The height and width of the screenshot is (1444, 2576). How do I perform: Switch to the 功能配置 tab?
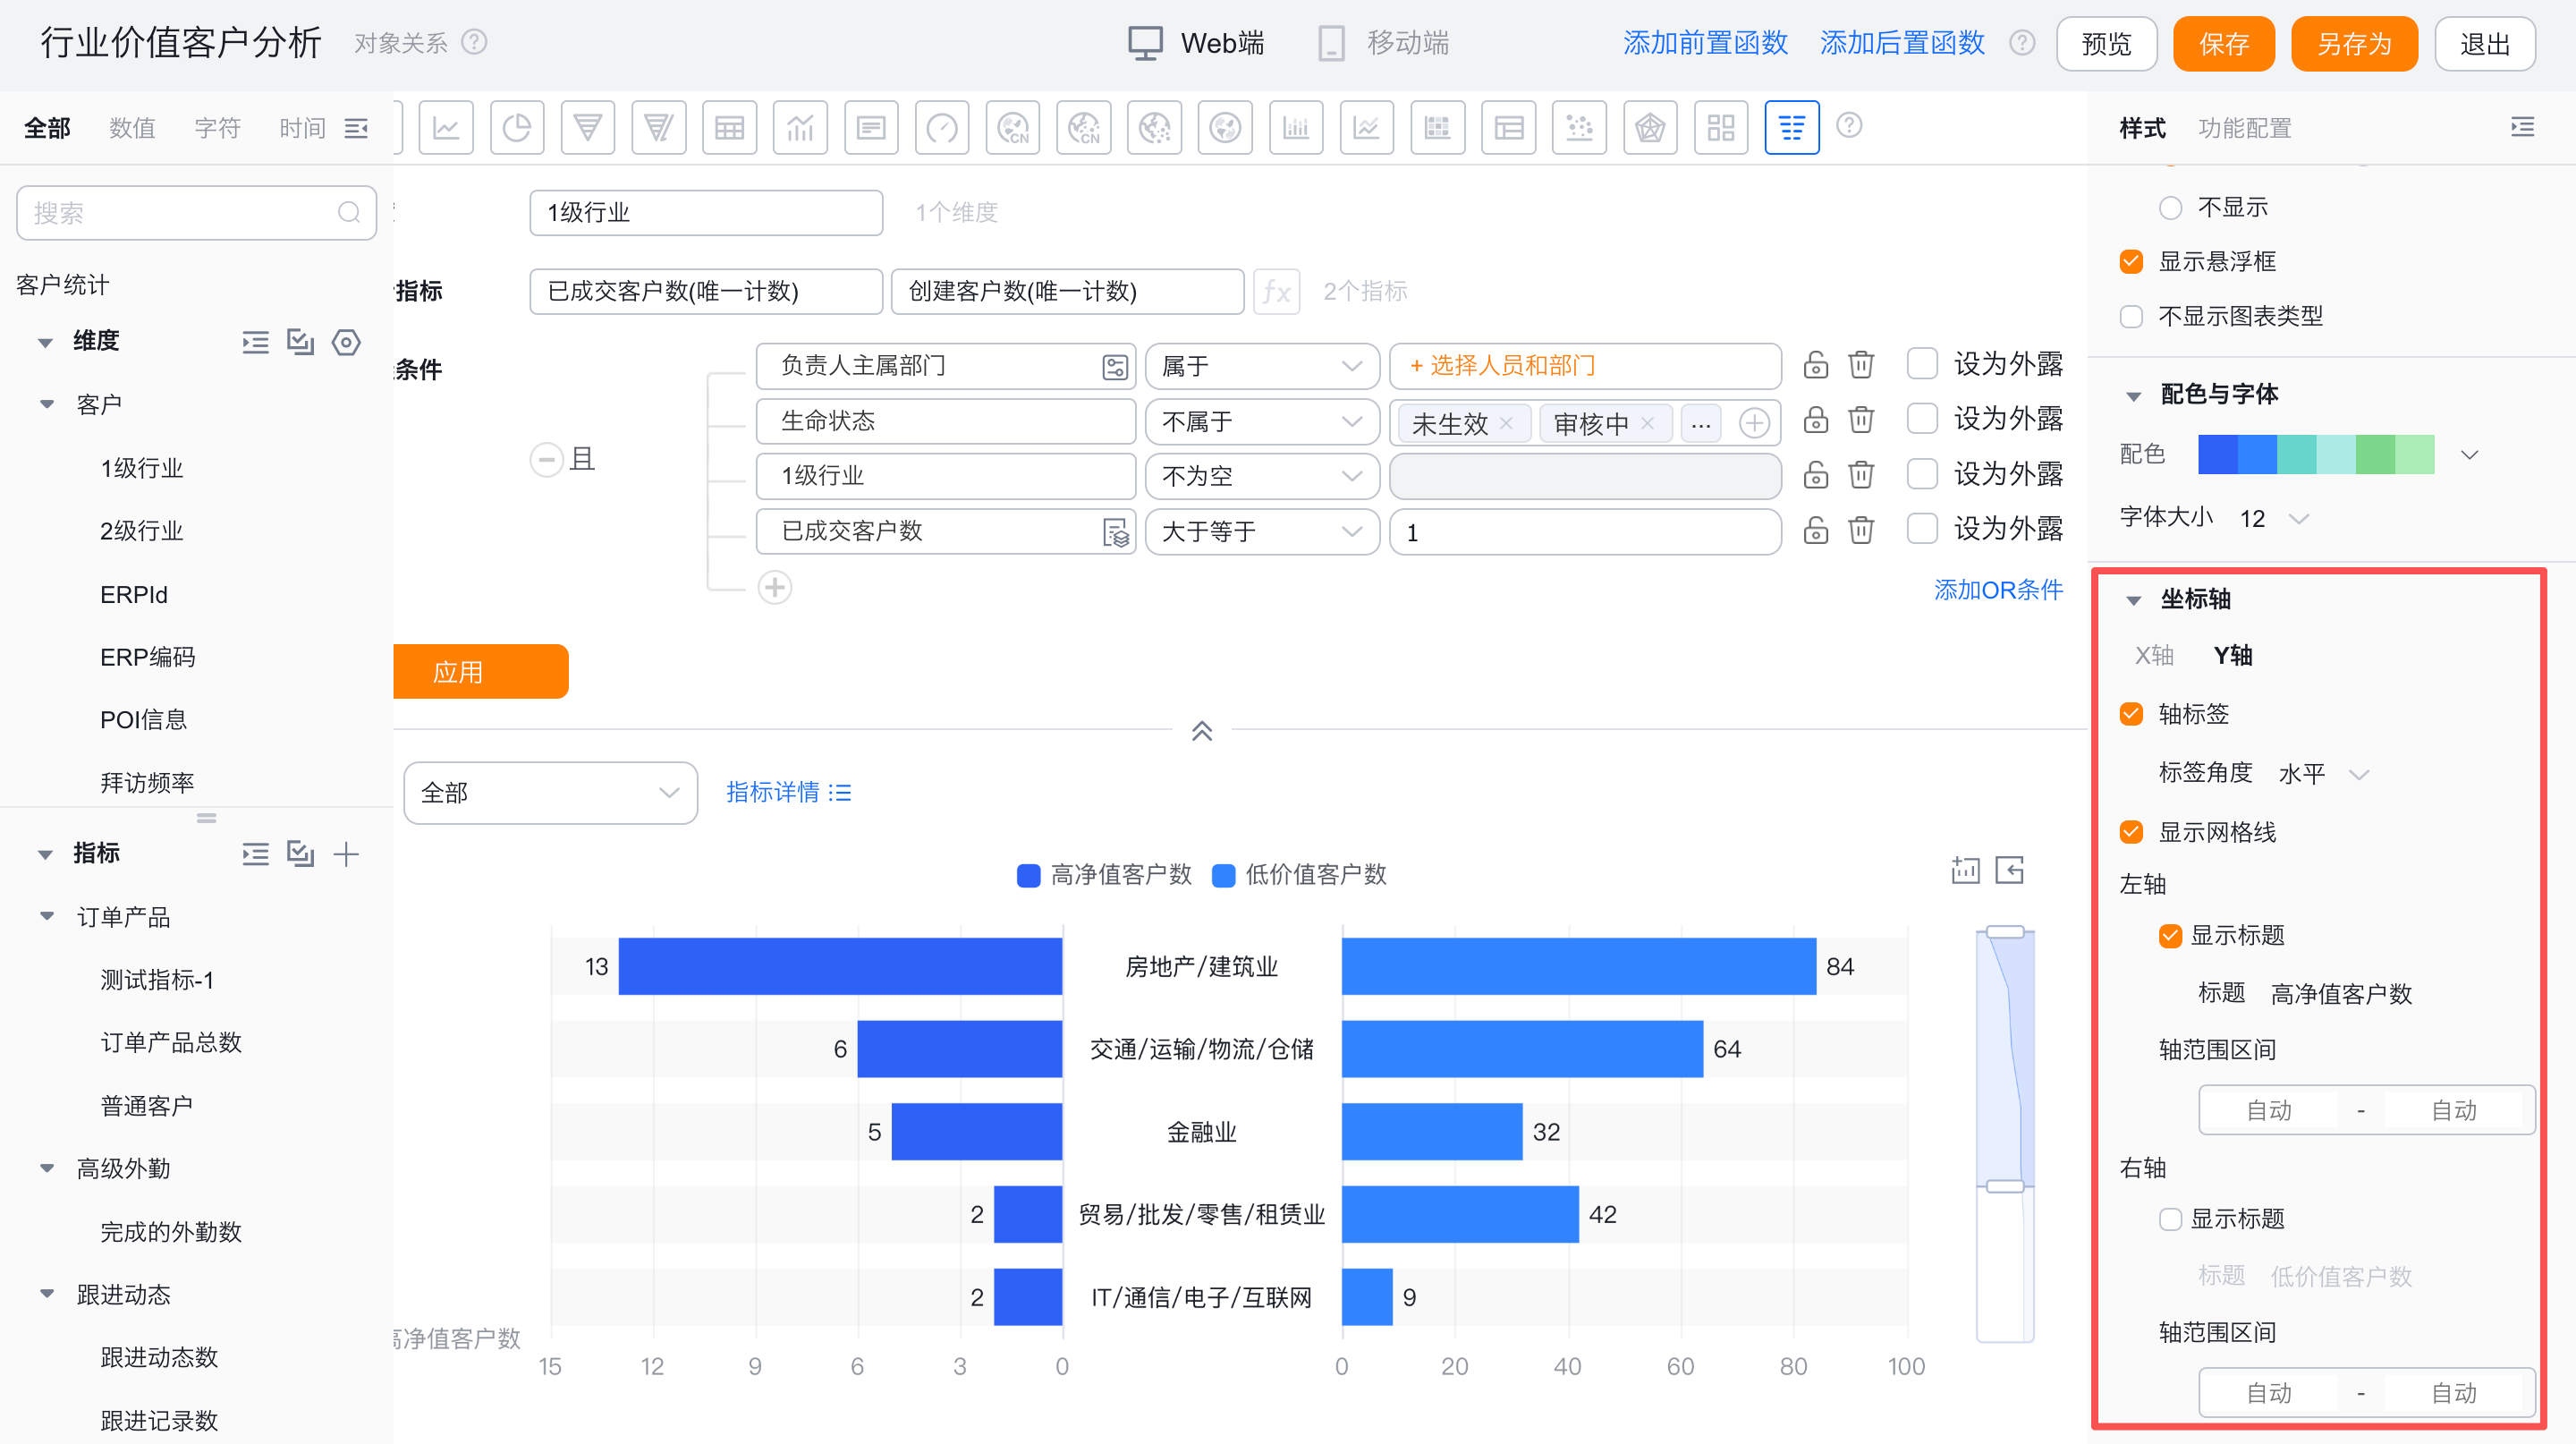2244,128
